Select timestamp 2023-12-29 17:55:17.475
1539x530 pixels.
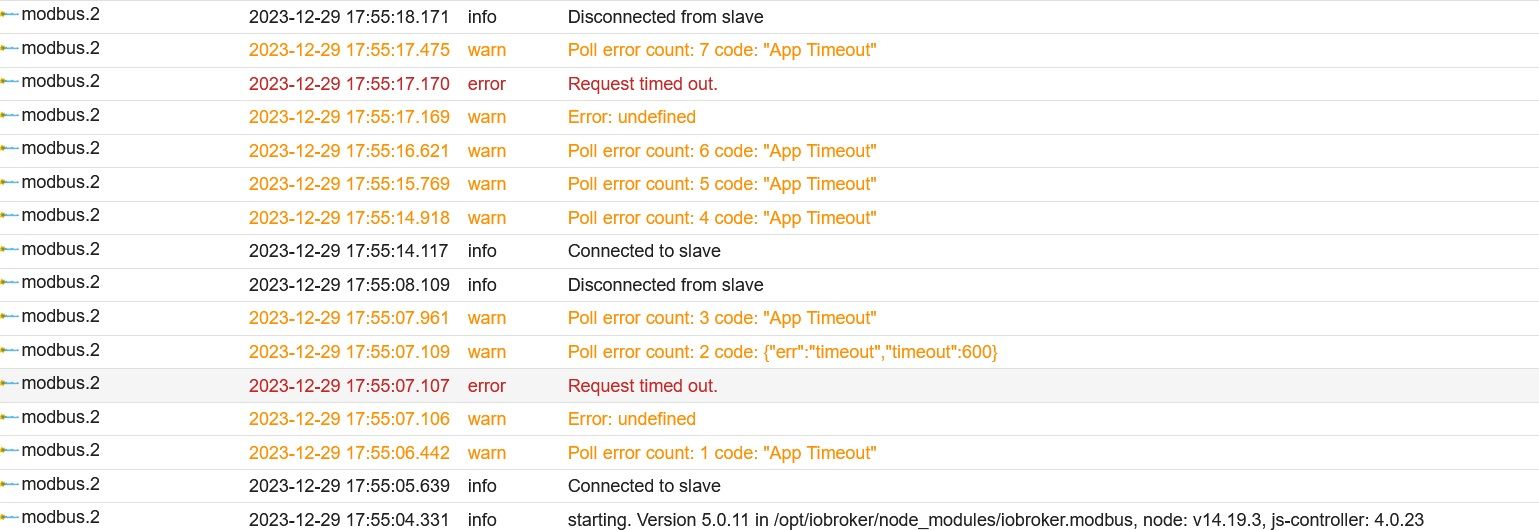click(349, 50)
